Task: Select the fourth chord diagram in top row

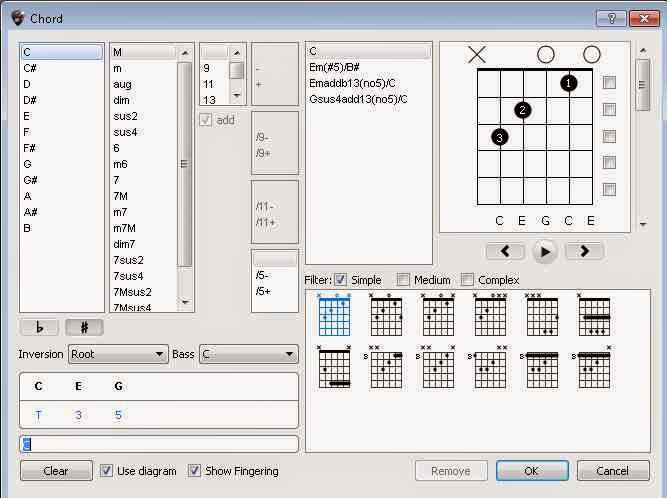Action: tap(490, 315)
